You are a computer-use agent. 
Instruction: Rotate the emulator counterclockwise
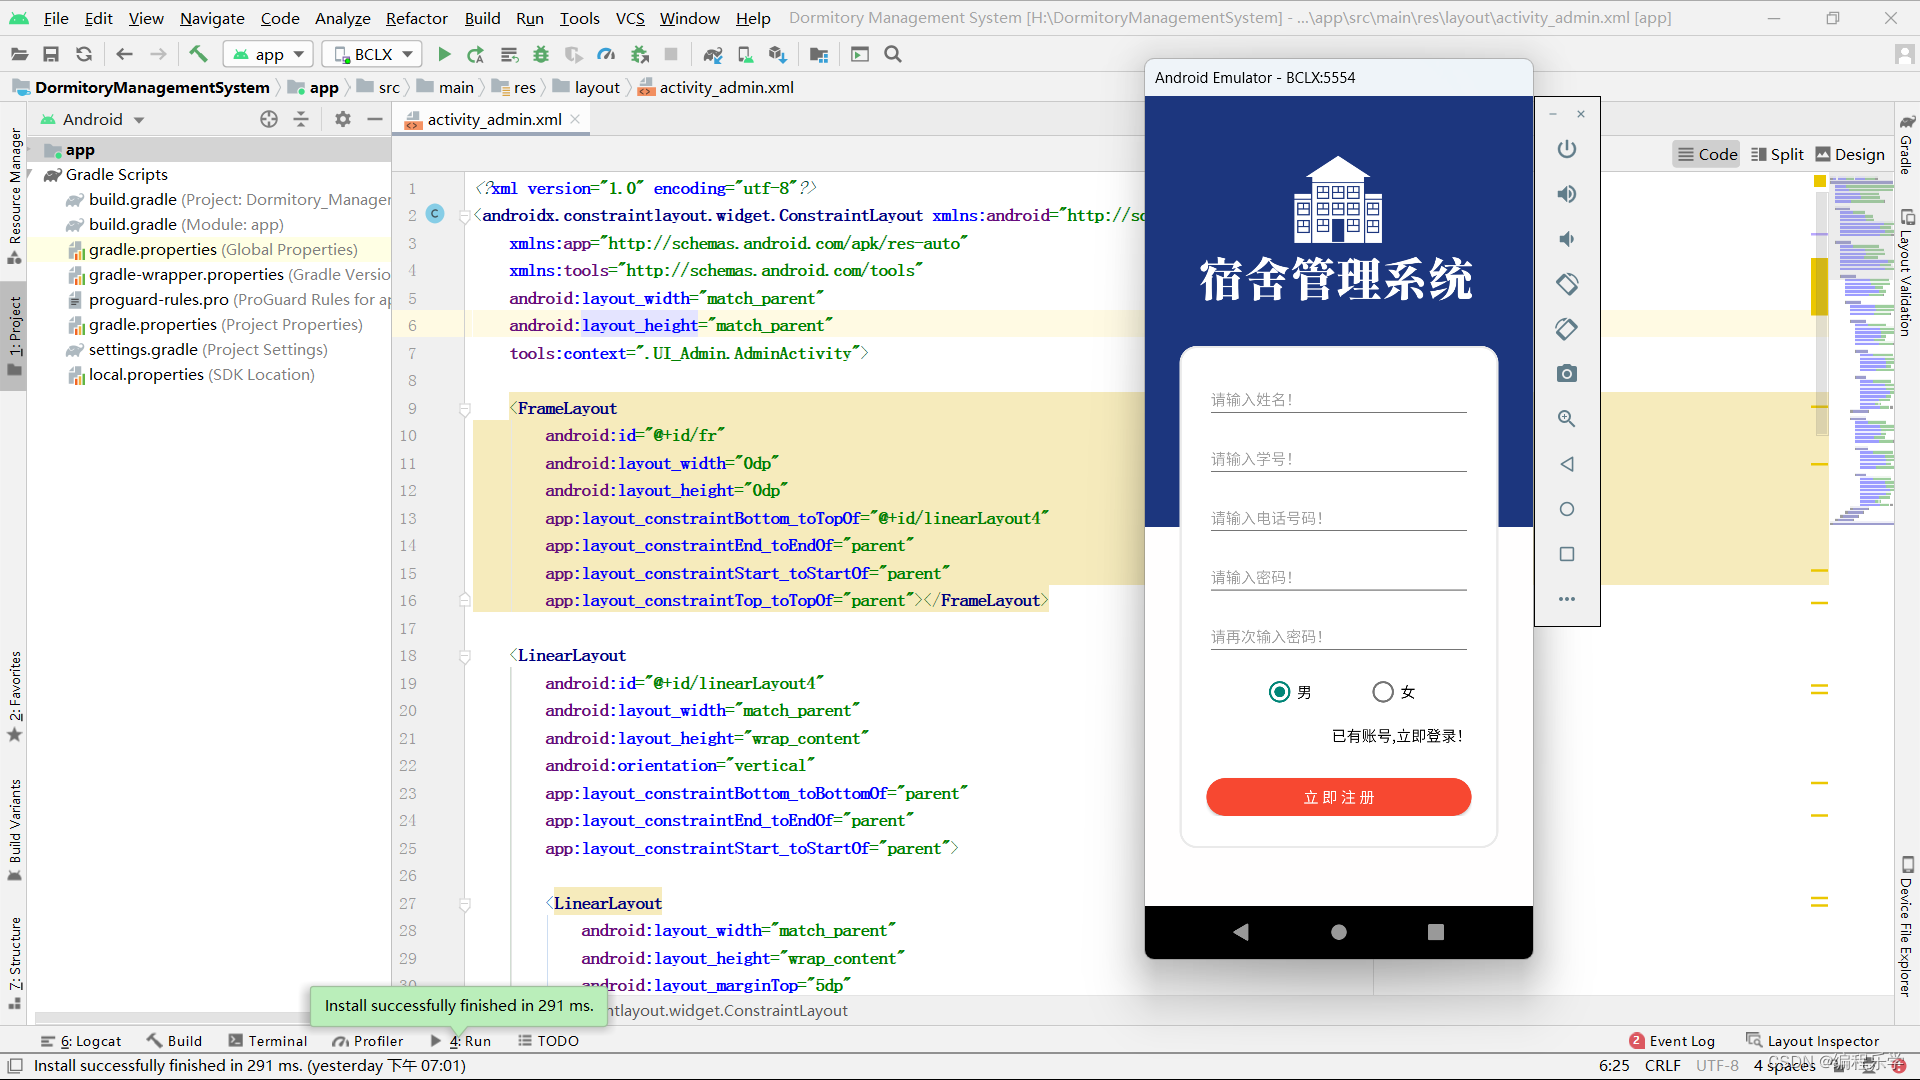click(1566, 284)
